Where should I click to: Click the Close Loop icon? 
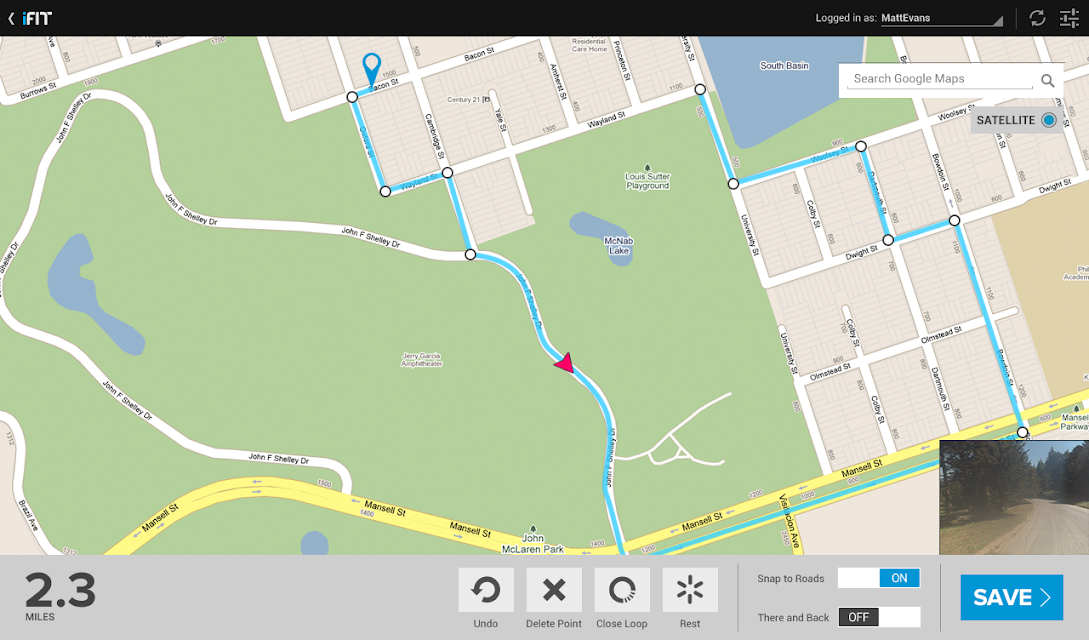tap(622, 590)
